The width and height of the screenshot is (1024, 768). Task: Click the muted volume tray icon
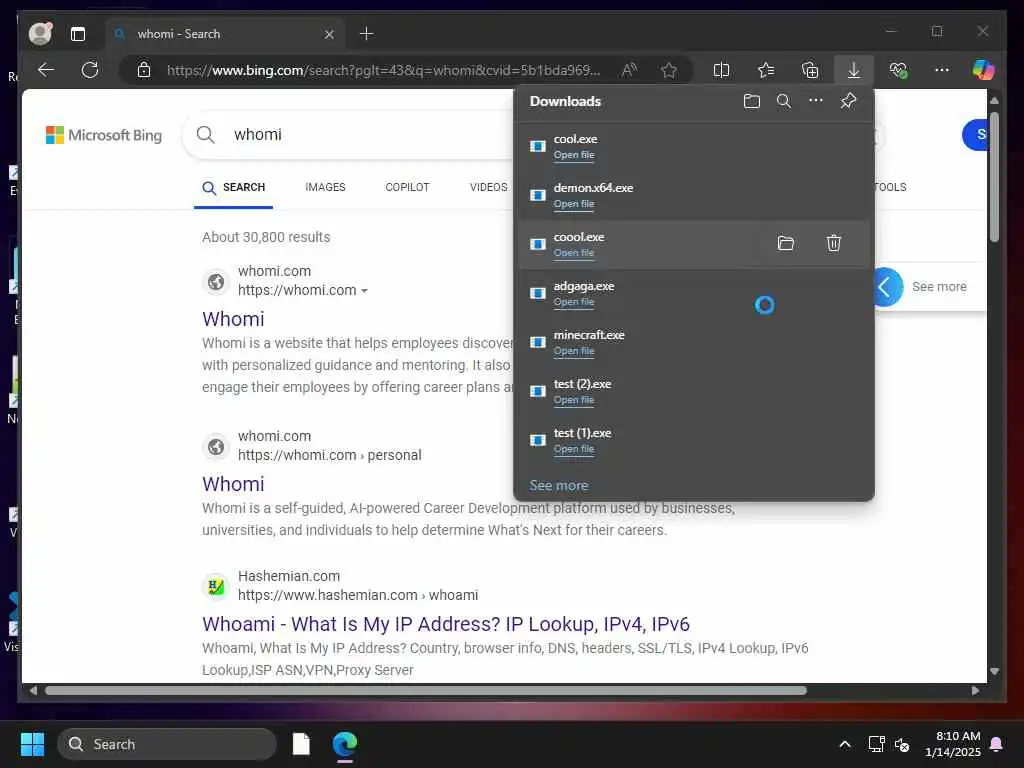pos(902,744)
